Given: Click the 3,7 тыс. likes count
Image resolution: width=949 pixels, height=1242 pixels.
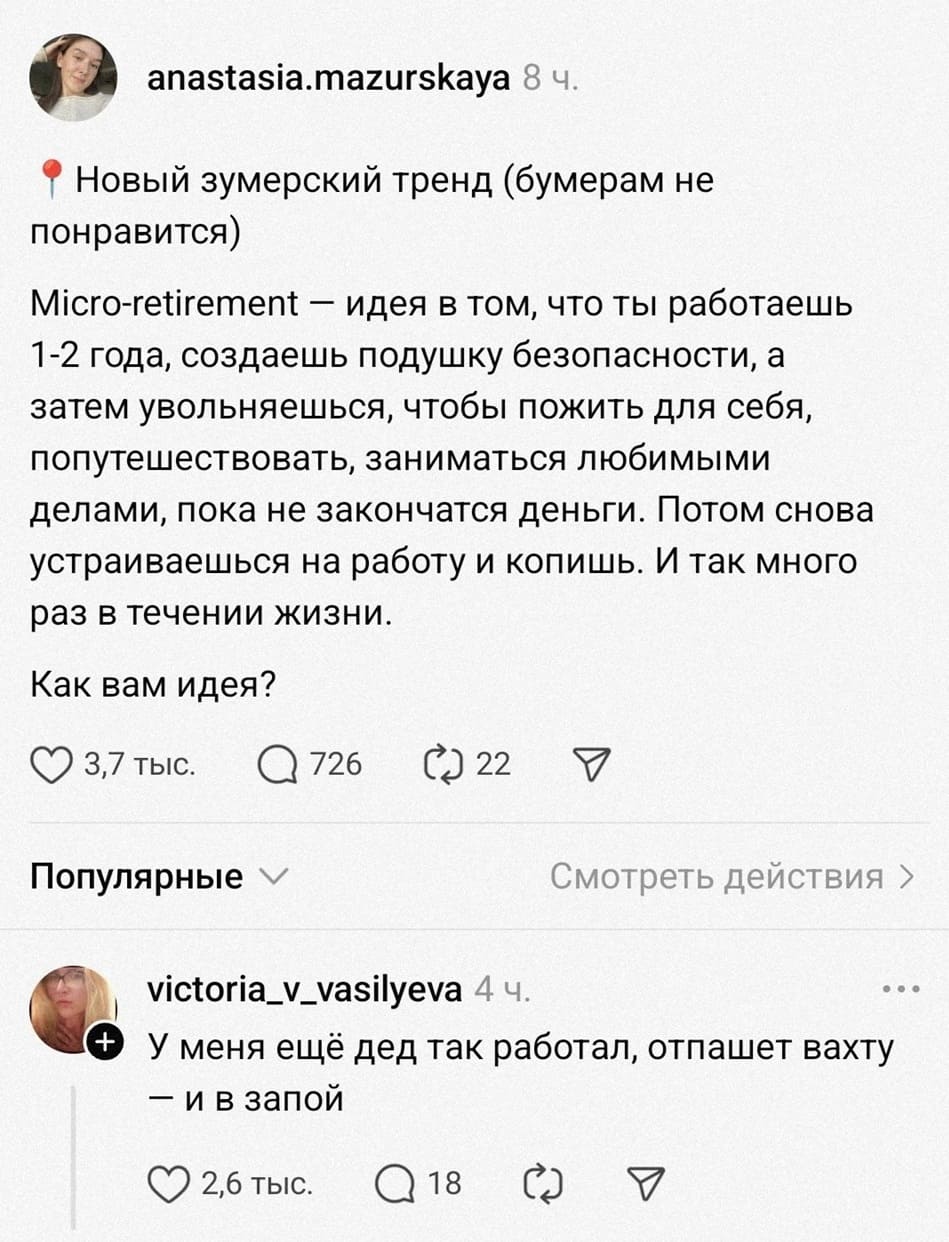Looking at the screenshot, I should click(x=139, y=766).
